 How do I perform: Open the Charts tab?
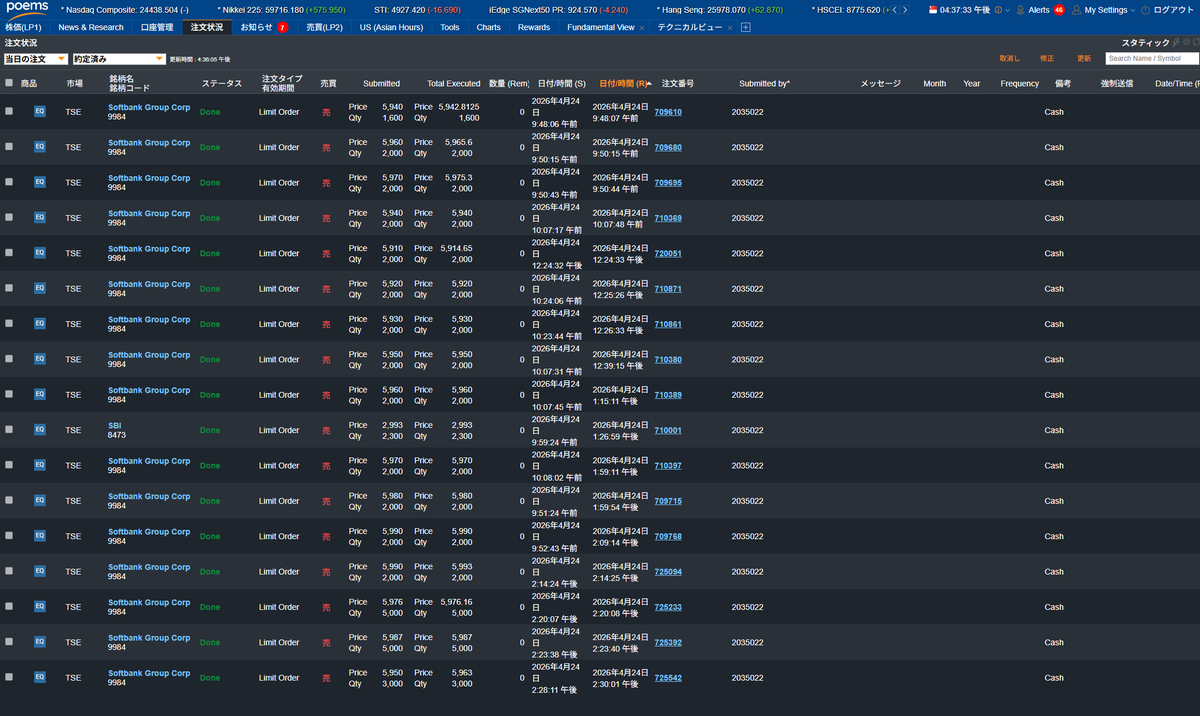coord(489,27)
